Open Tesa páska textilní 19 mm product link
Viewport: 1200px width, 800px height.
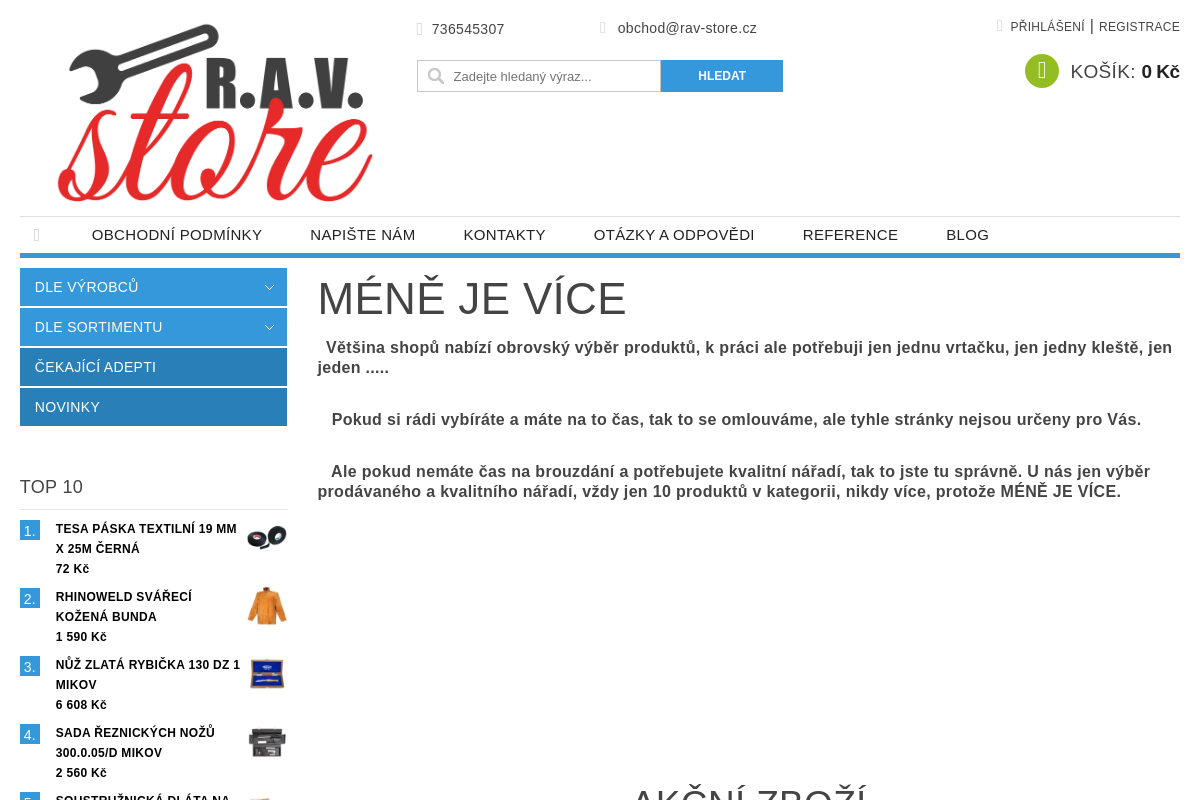pyautogui.click(x=146, y=539)
